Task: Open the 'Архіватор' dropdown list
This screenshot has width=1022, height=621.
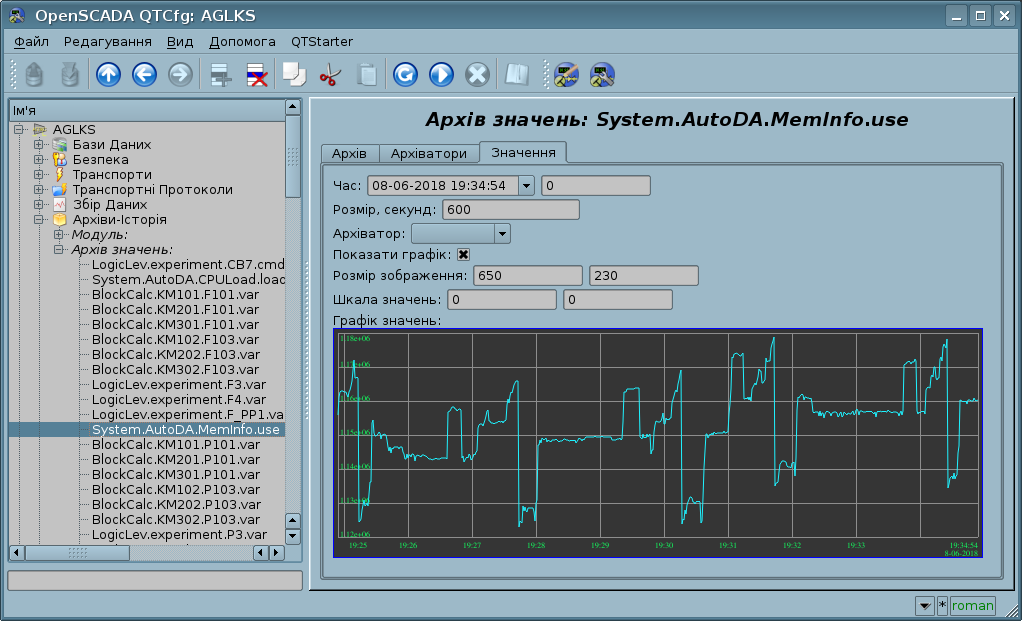Action: click(502, 233)
